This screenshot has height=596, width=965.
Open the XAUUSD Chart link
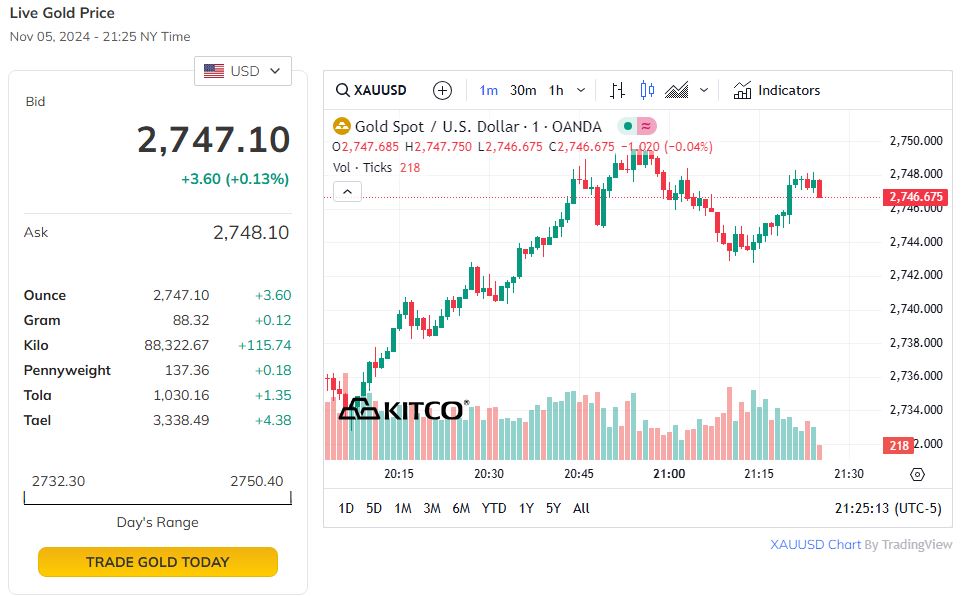pos(815,545)
